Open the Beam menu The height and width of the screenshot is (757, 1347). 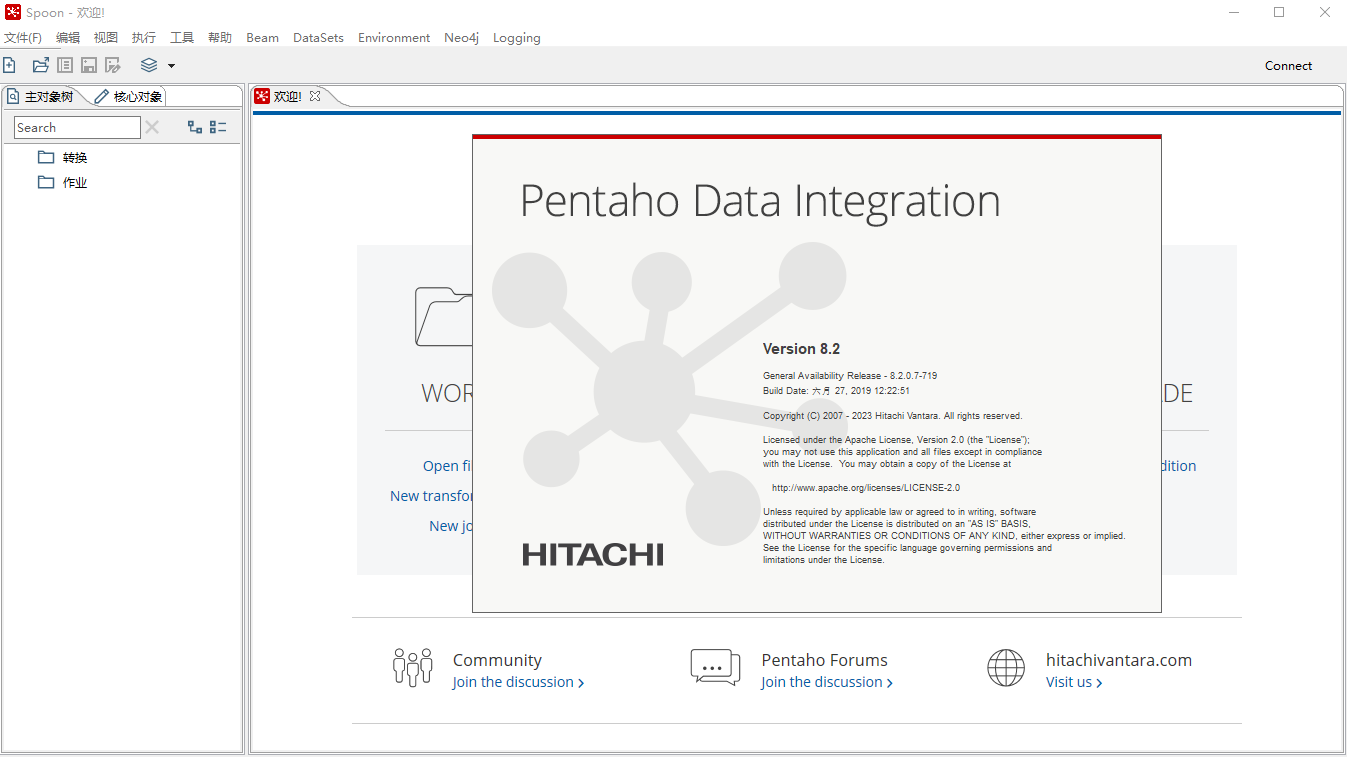tap(262, 38)
